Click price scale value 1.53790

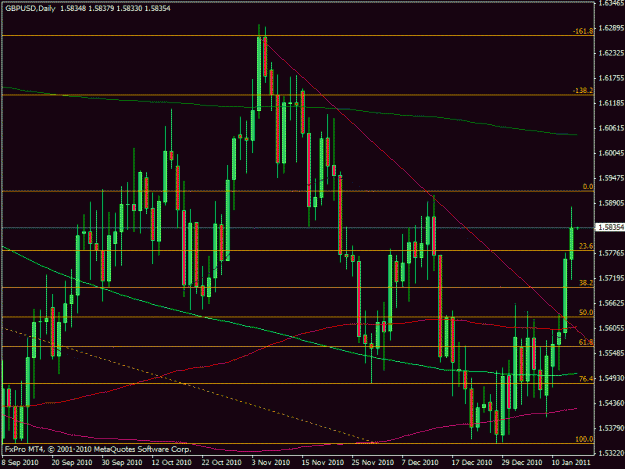pyautogui.click(x=611, y=428)
